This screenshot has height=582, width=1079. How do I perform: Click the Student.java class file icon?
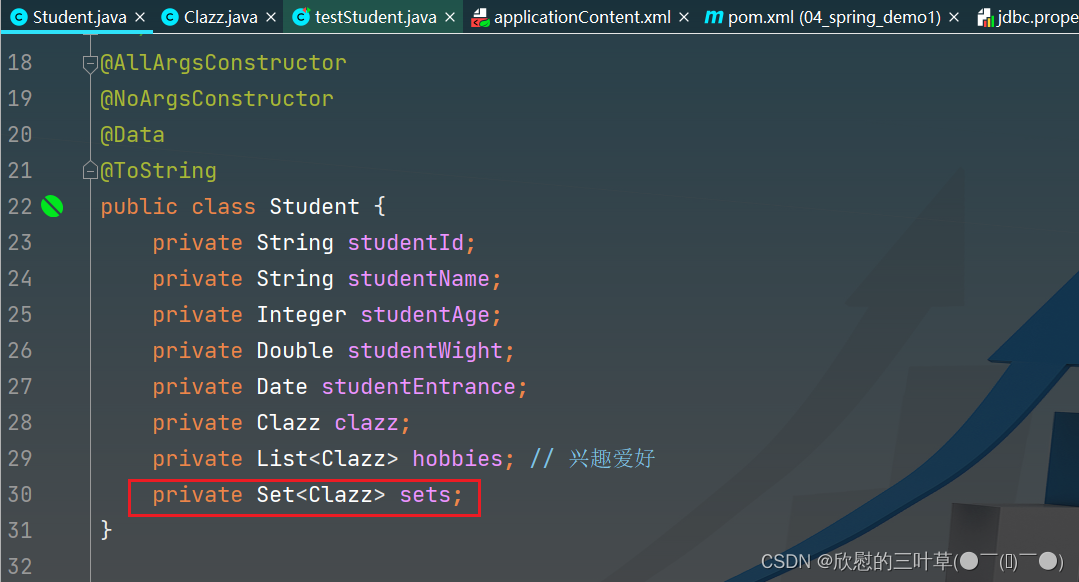click(x=18, y=17)
